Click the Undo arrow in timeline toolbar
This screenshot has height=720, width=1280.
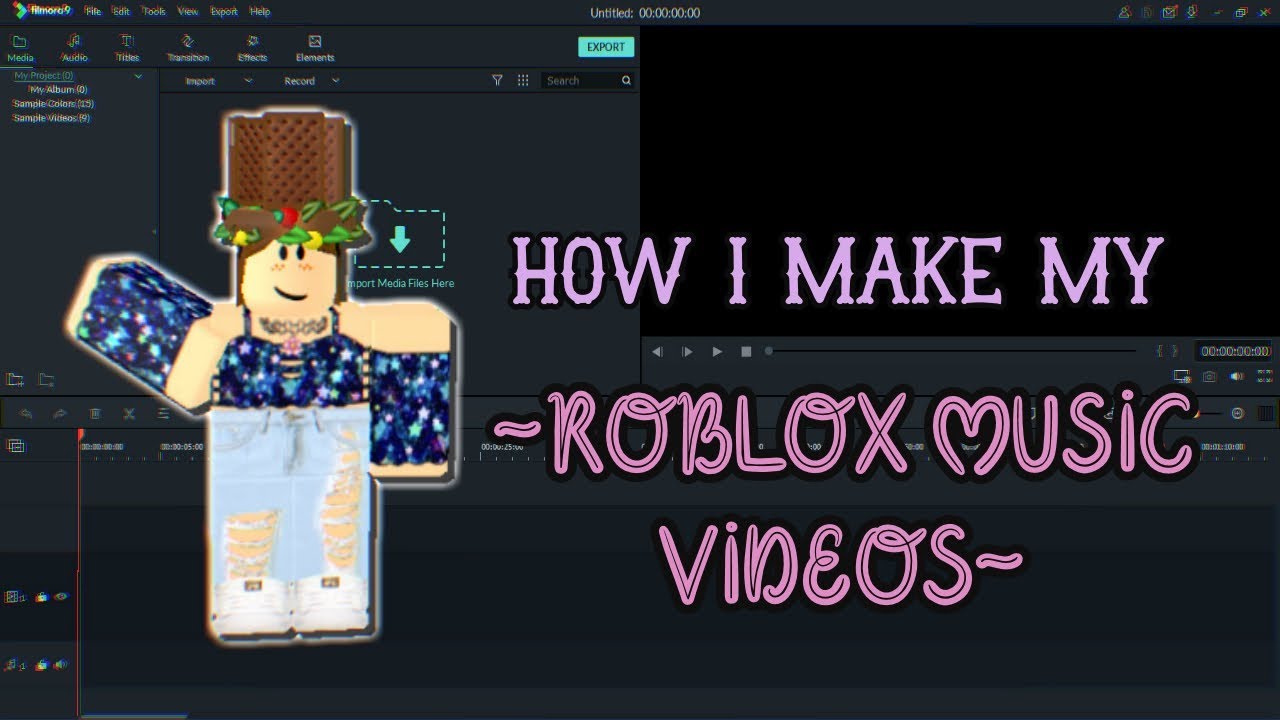(x=26, y=413)
